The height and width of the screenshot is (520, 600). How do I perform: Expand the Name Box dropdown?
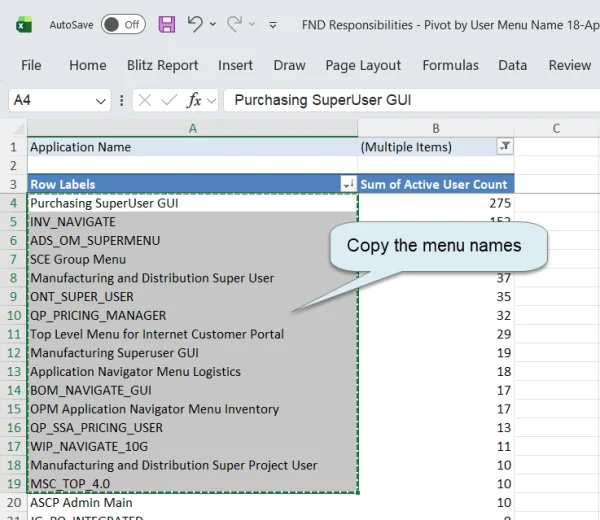tap(101, 101)
